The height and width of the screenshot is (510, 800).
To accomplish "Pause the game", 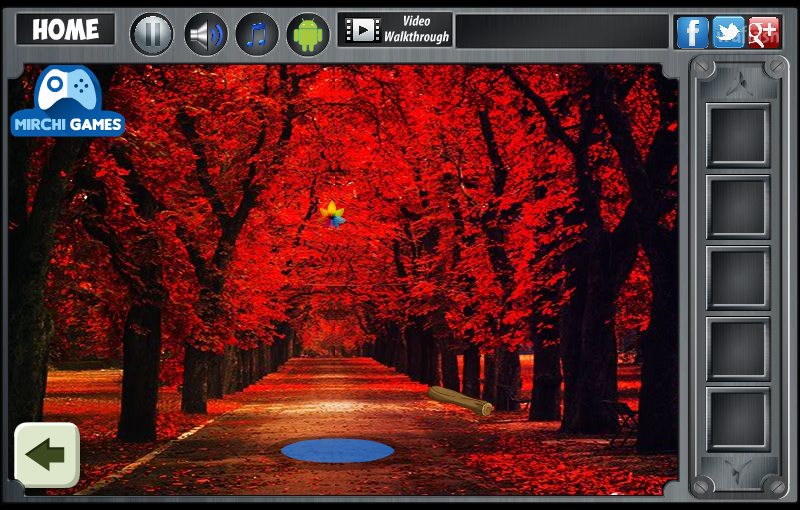I will point(152,34).
